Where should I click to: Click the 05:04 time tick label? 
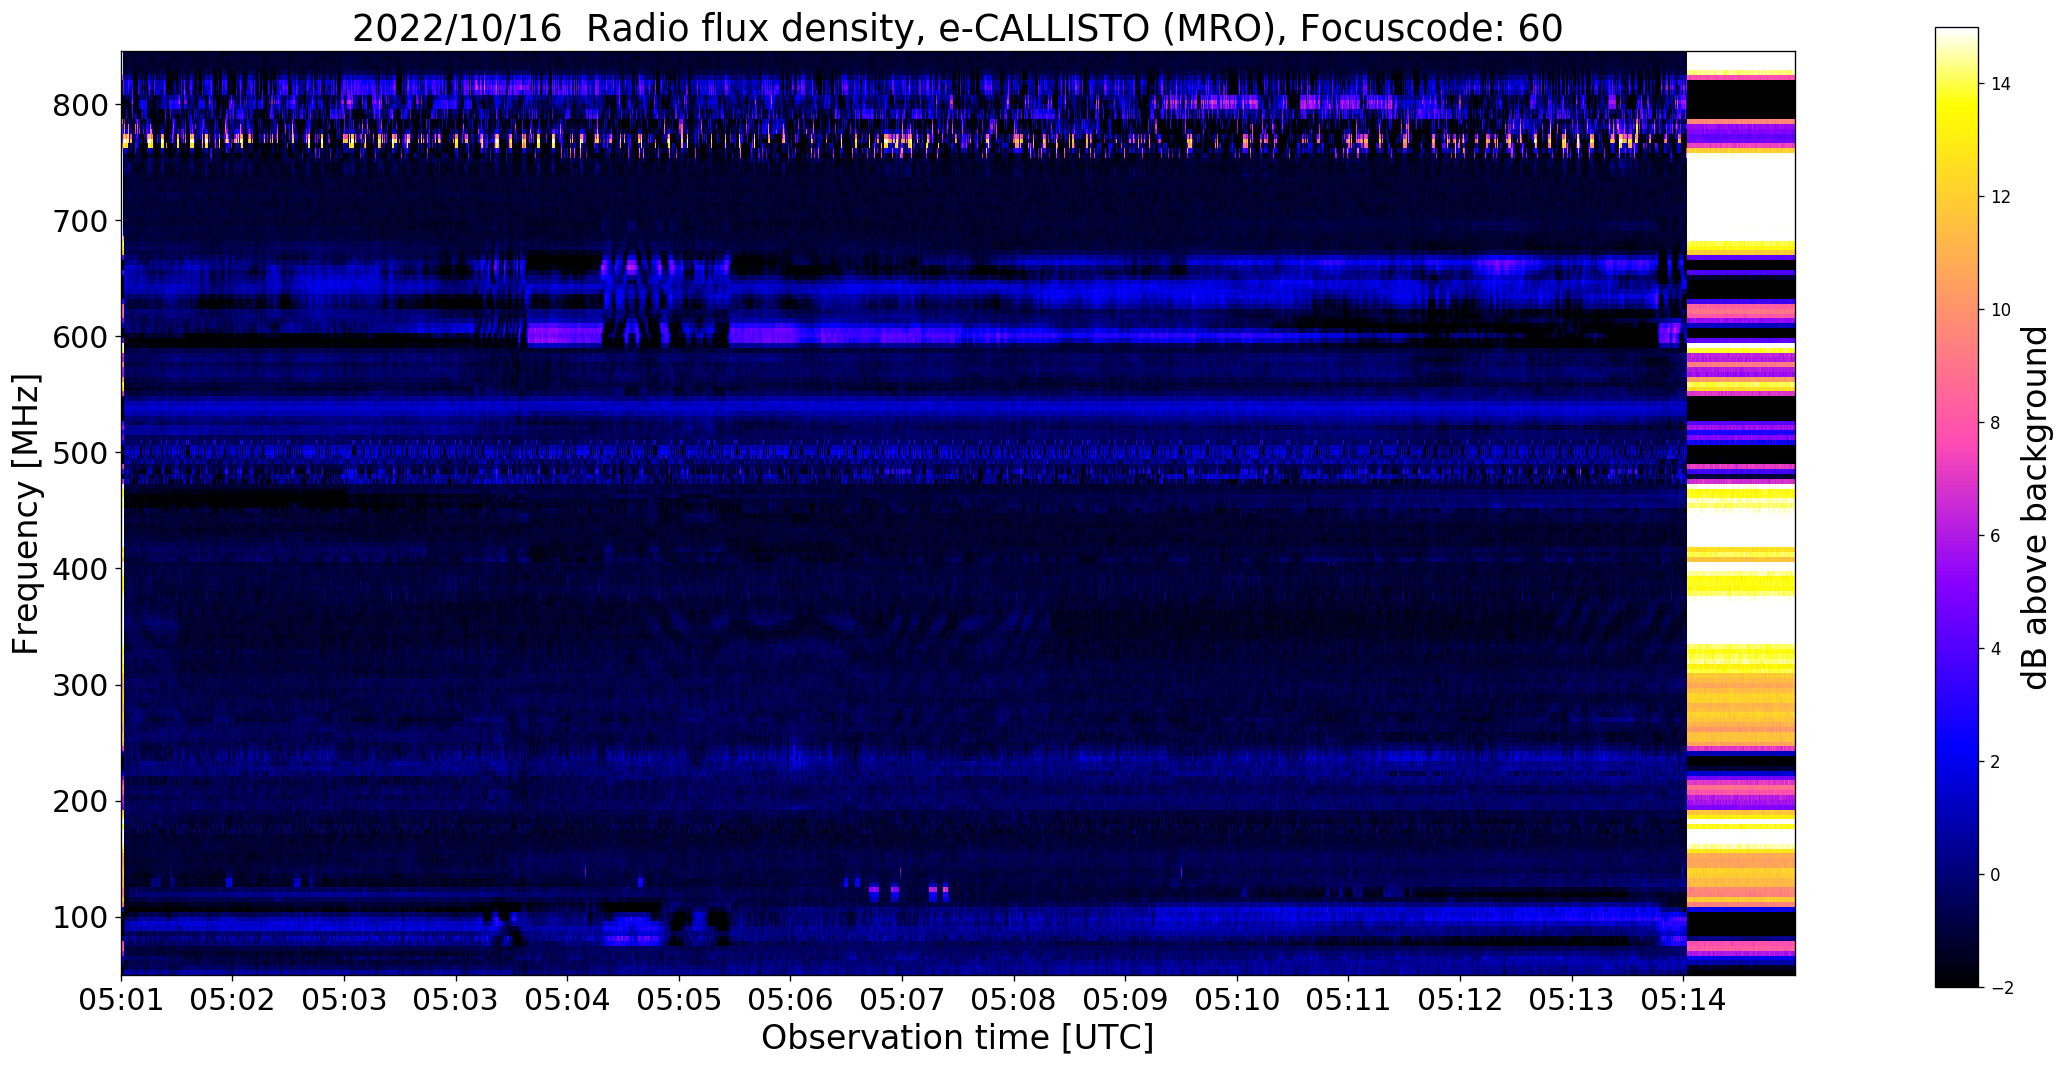tap(568, 1000)
